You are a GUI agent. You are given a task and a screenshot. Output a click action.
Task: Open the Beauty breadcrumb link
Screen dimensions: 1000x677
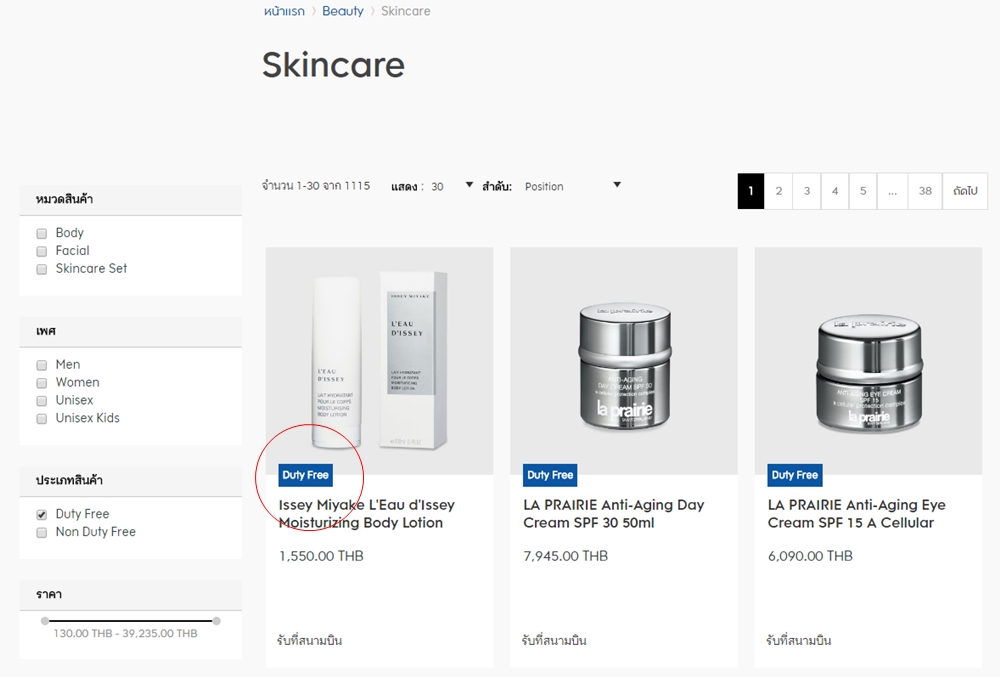tap(342, 11)
